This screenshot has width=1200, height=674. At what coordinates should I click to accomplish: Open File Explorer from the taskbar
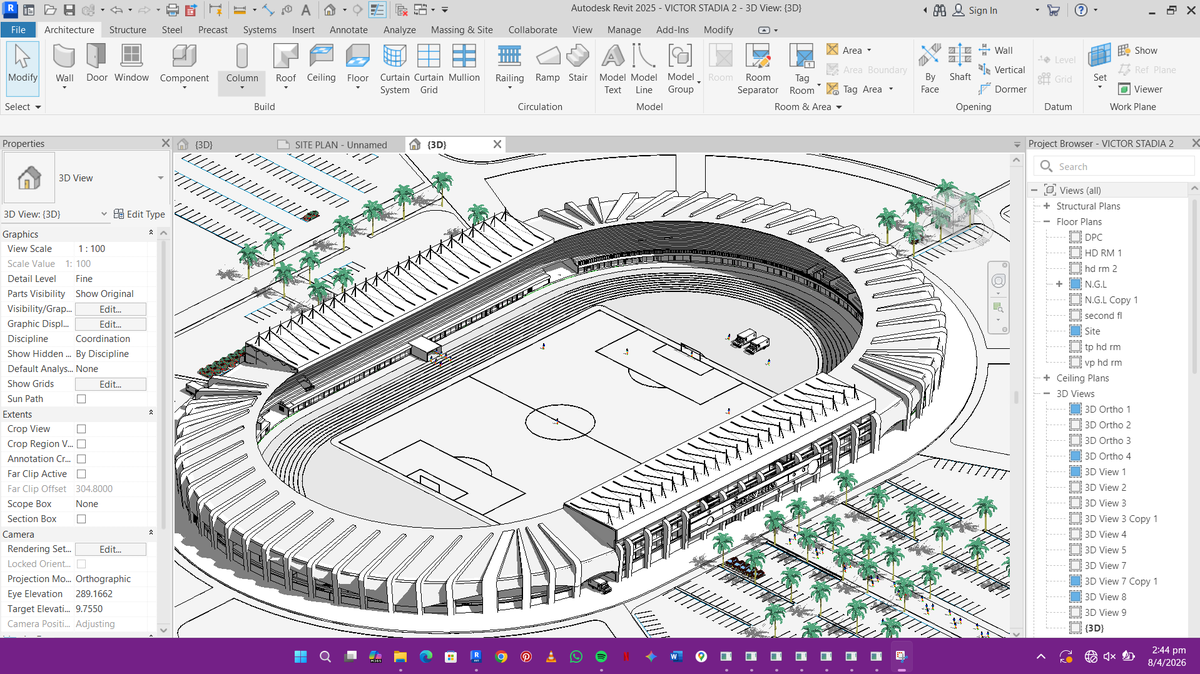401,657
